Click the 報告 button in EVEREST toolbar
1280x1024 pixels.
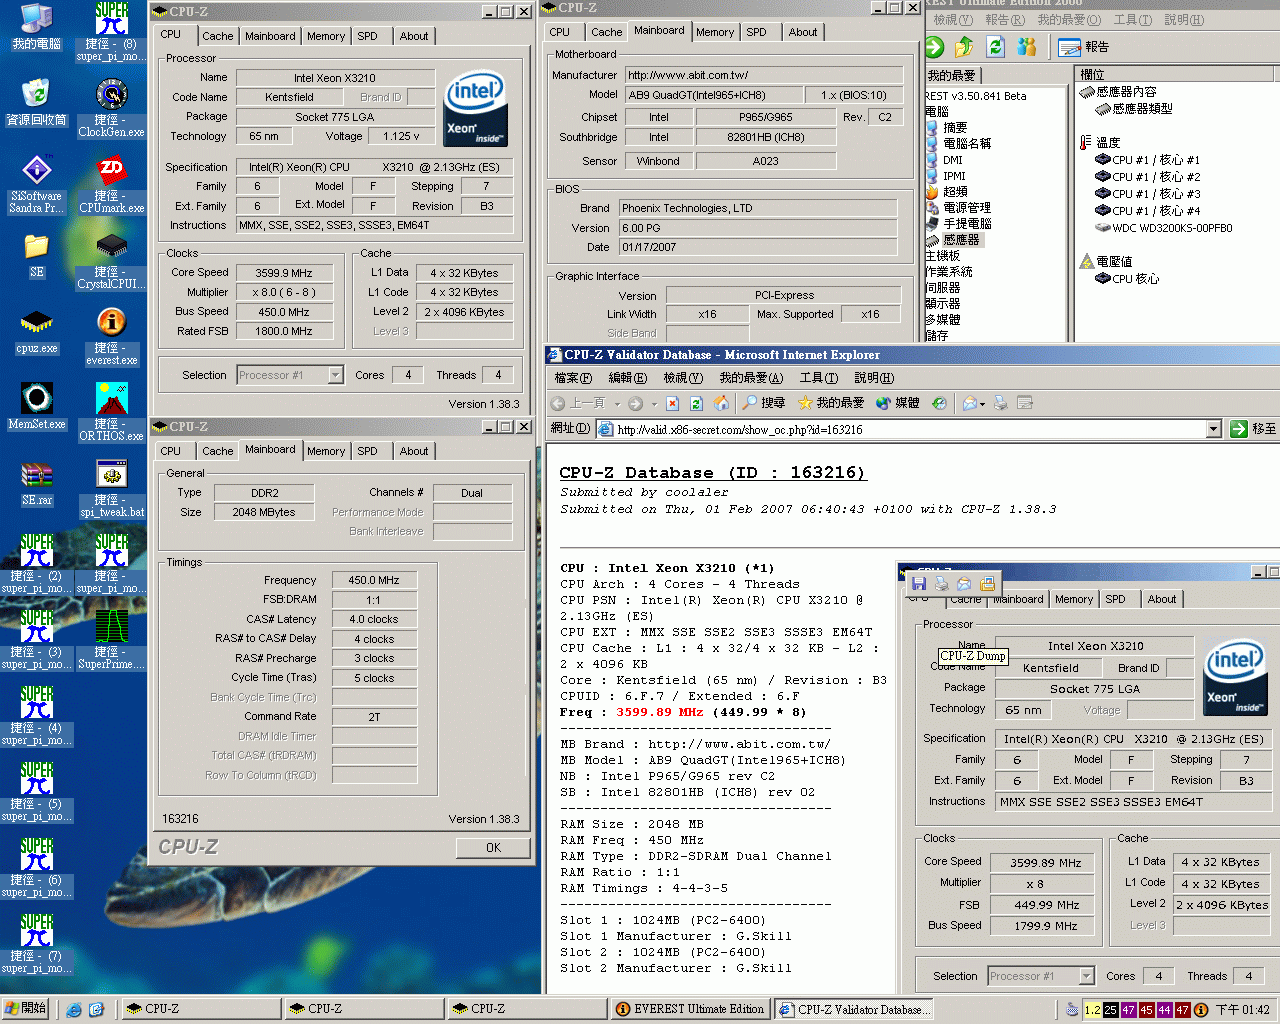coord(1084,47)
